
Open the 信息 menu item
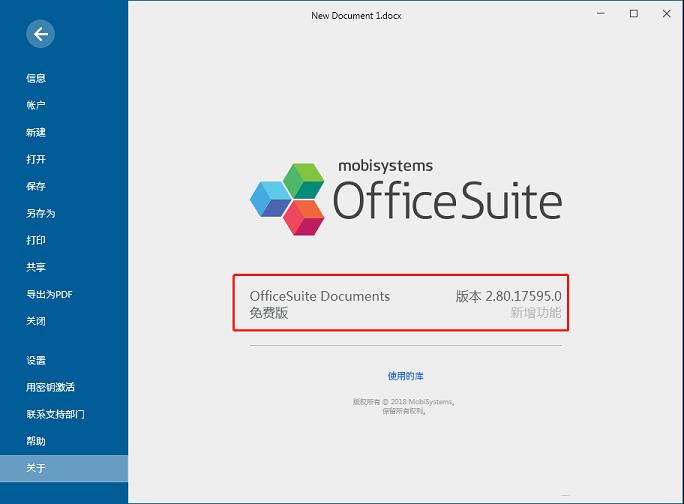pos(36,78)
